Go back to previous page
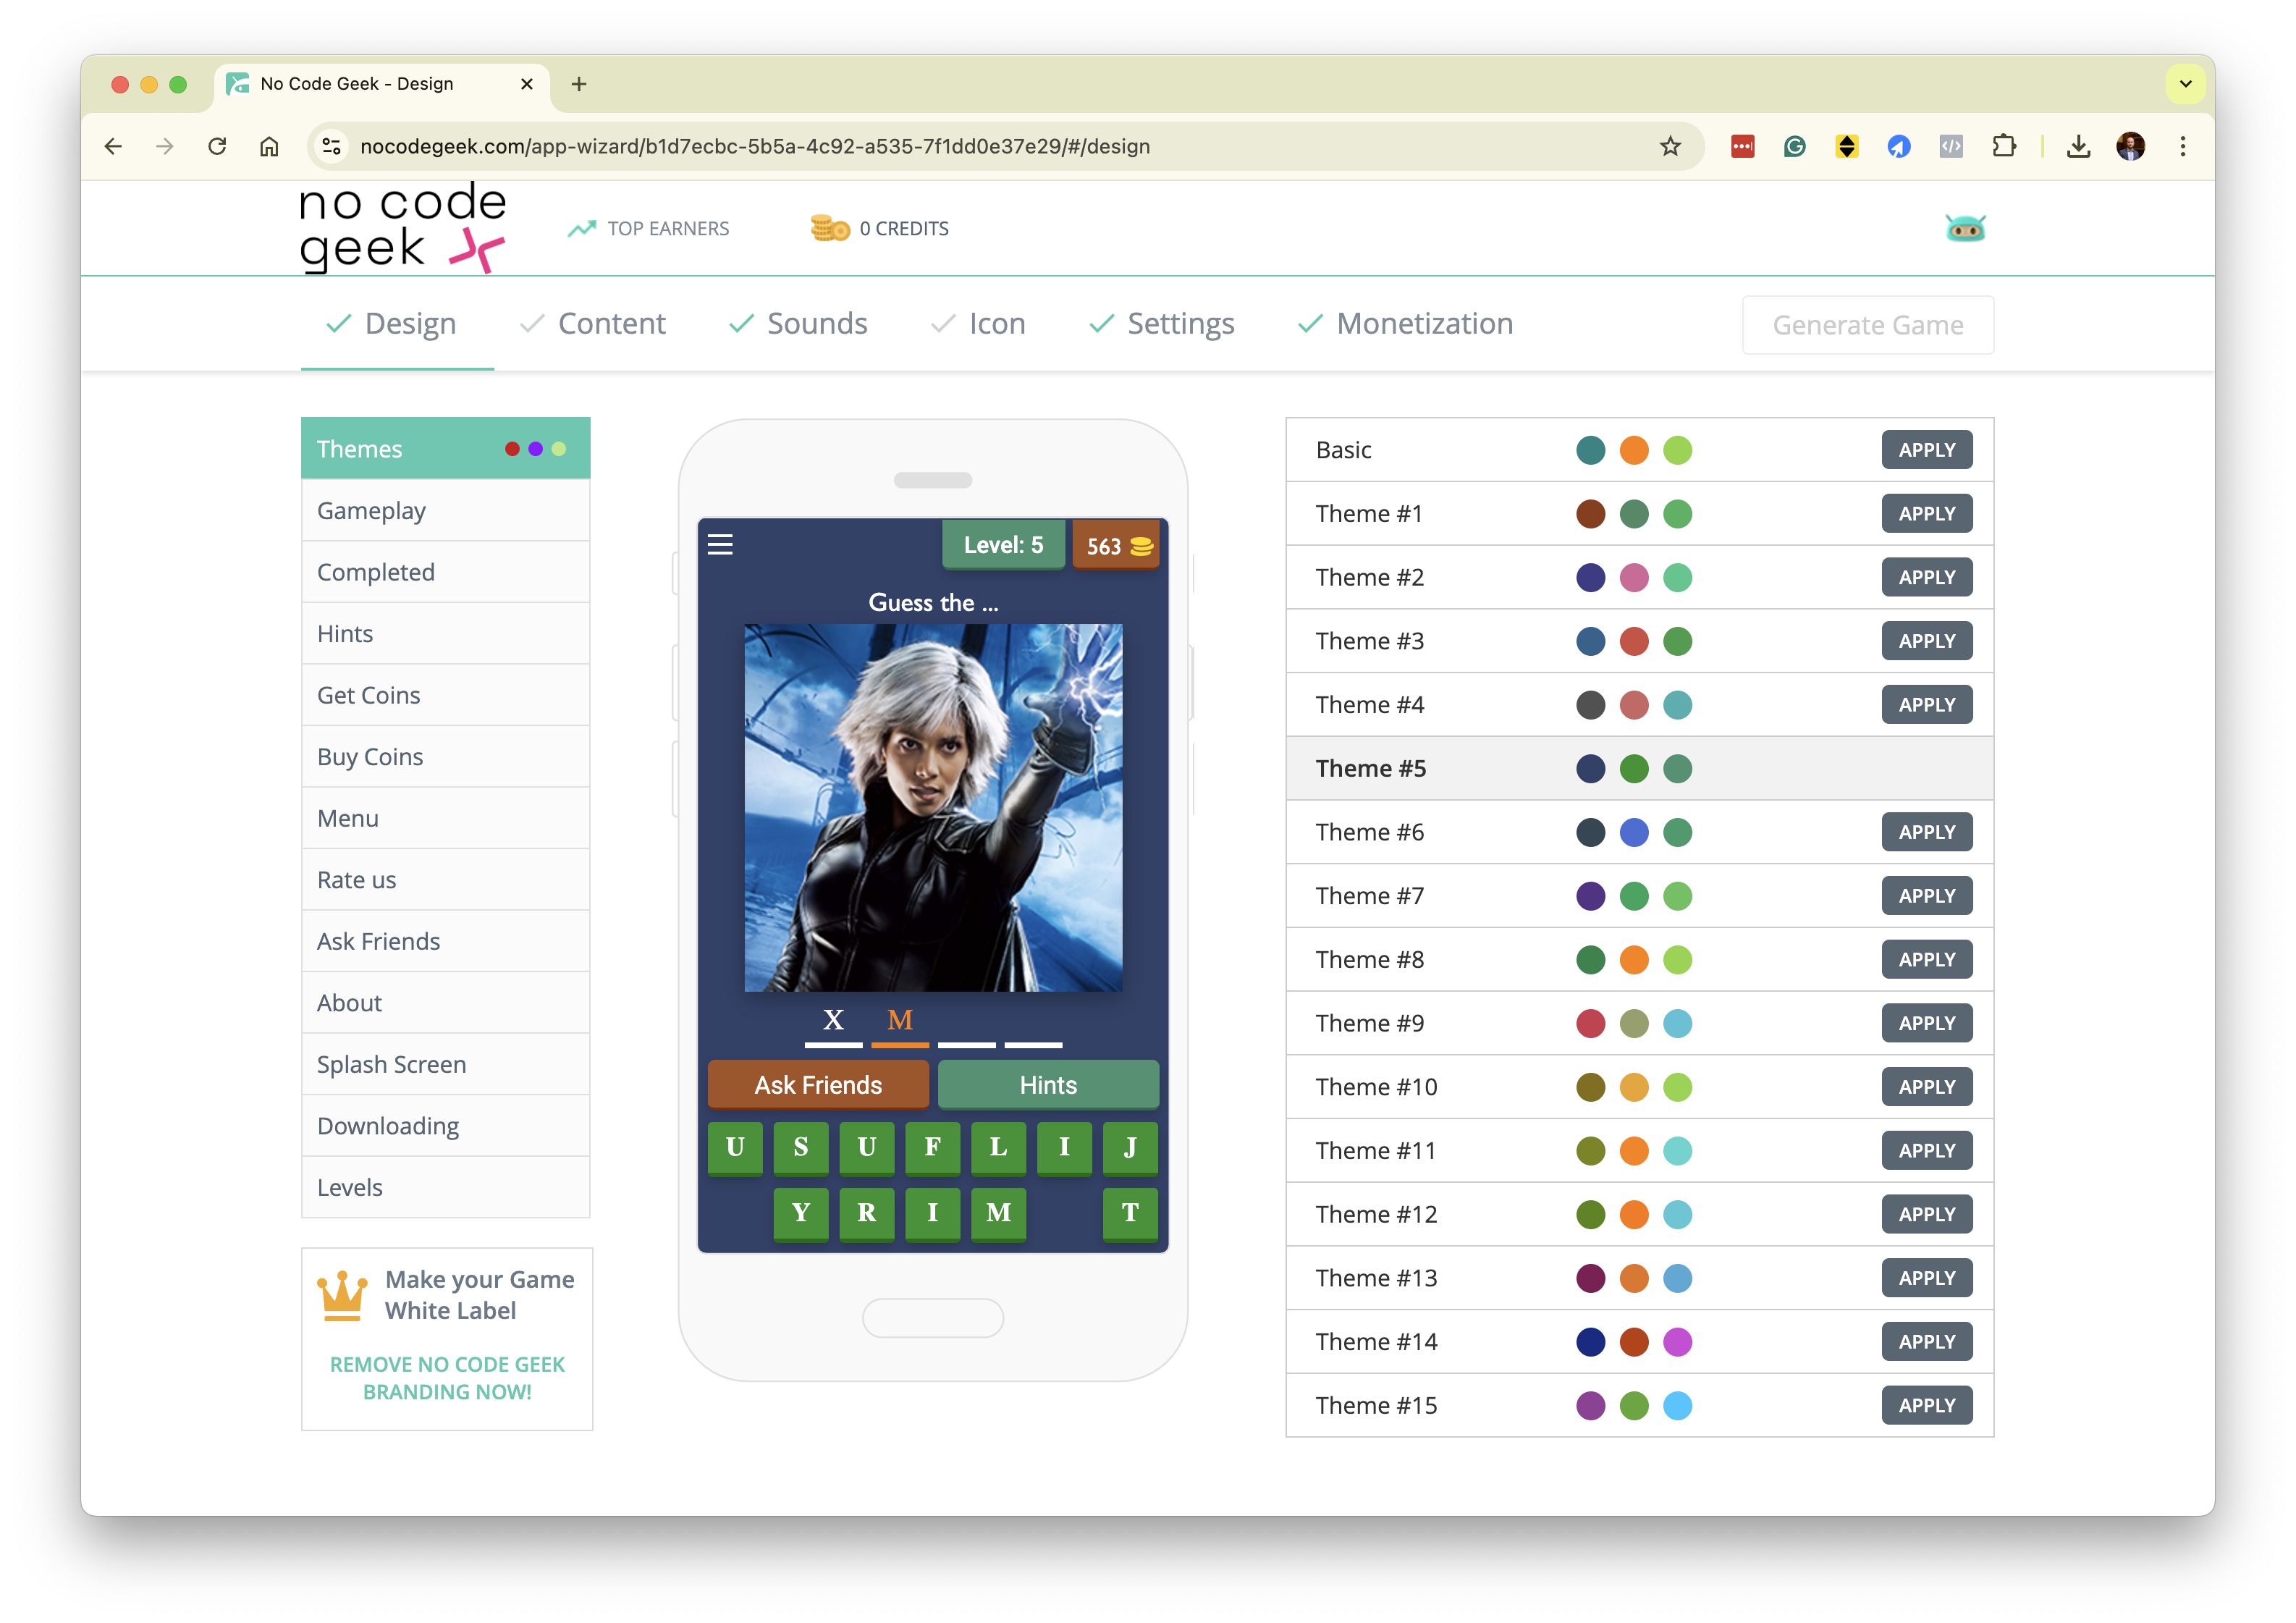The height and width of the screenshot is (1623, 2296). (x=113, y=146)
